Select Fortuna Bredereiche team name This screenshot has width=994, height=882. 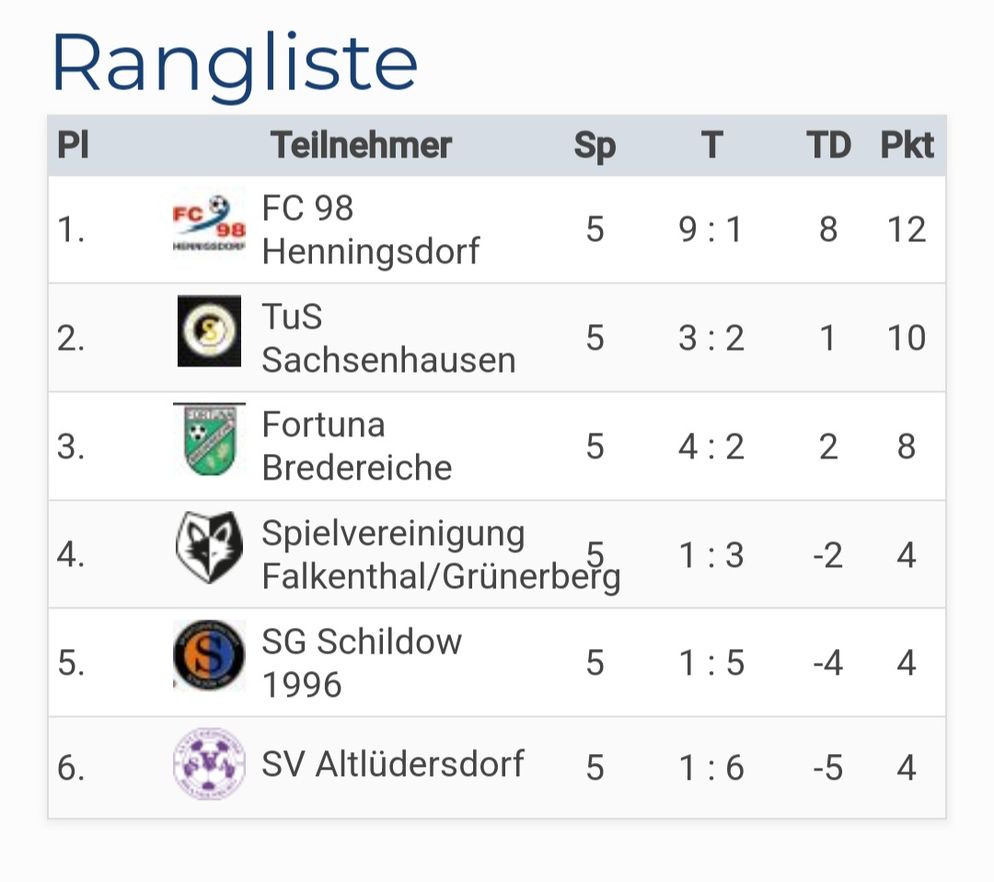(357, 446)
